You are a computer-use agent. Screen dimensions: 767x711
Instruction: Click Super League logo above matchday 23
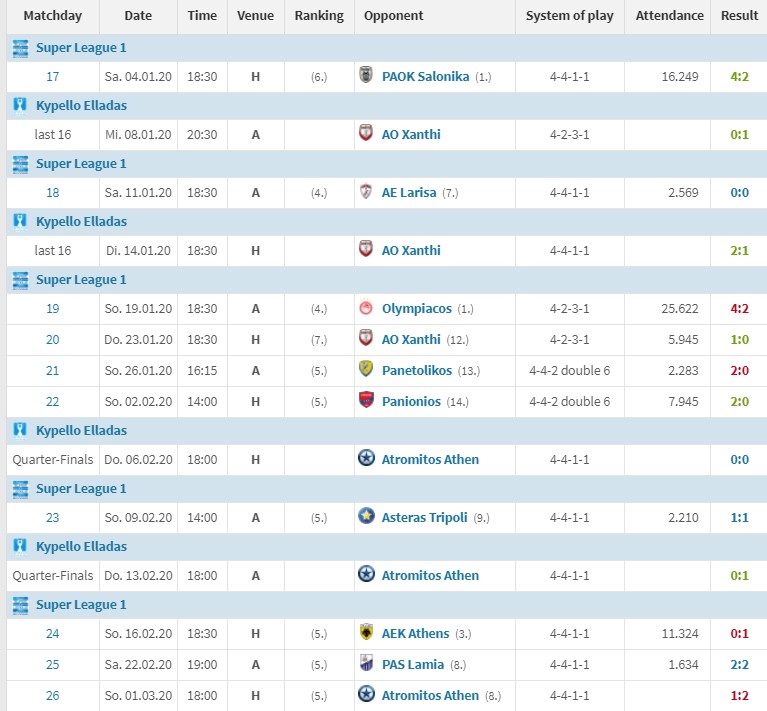click(x=20, y=489)
